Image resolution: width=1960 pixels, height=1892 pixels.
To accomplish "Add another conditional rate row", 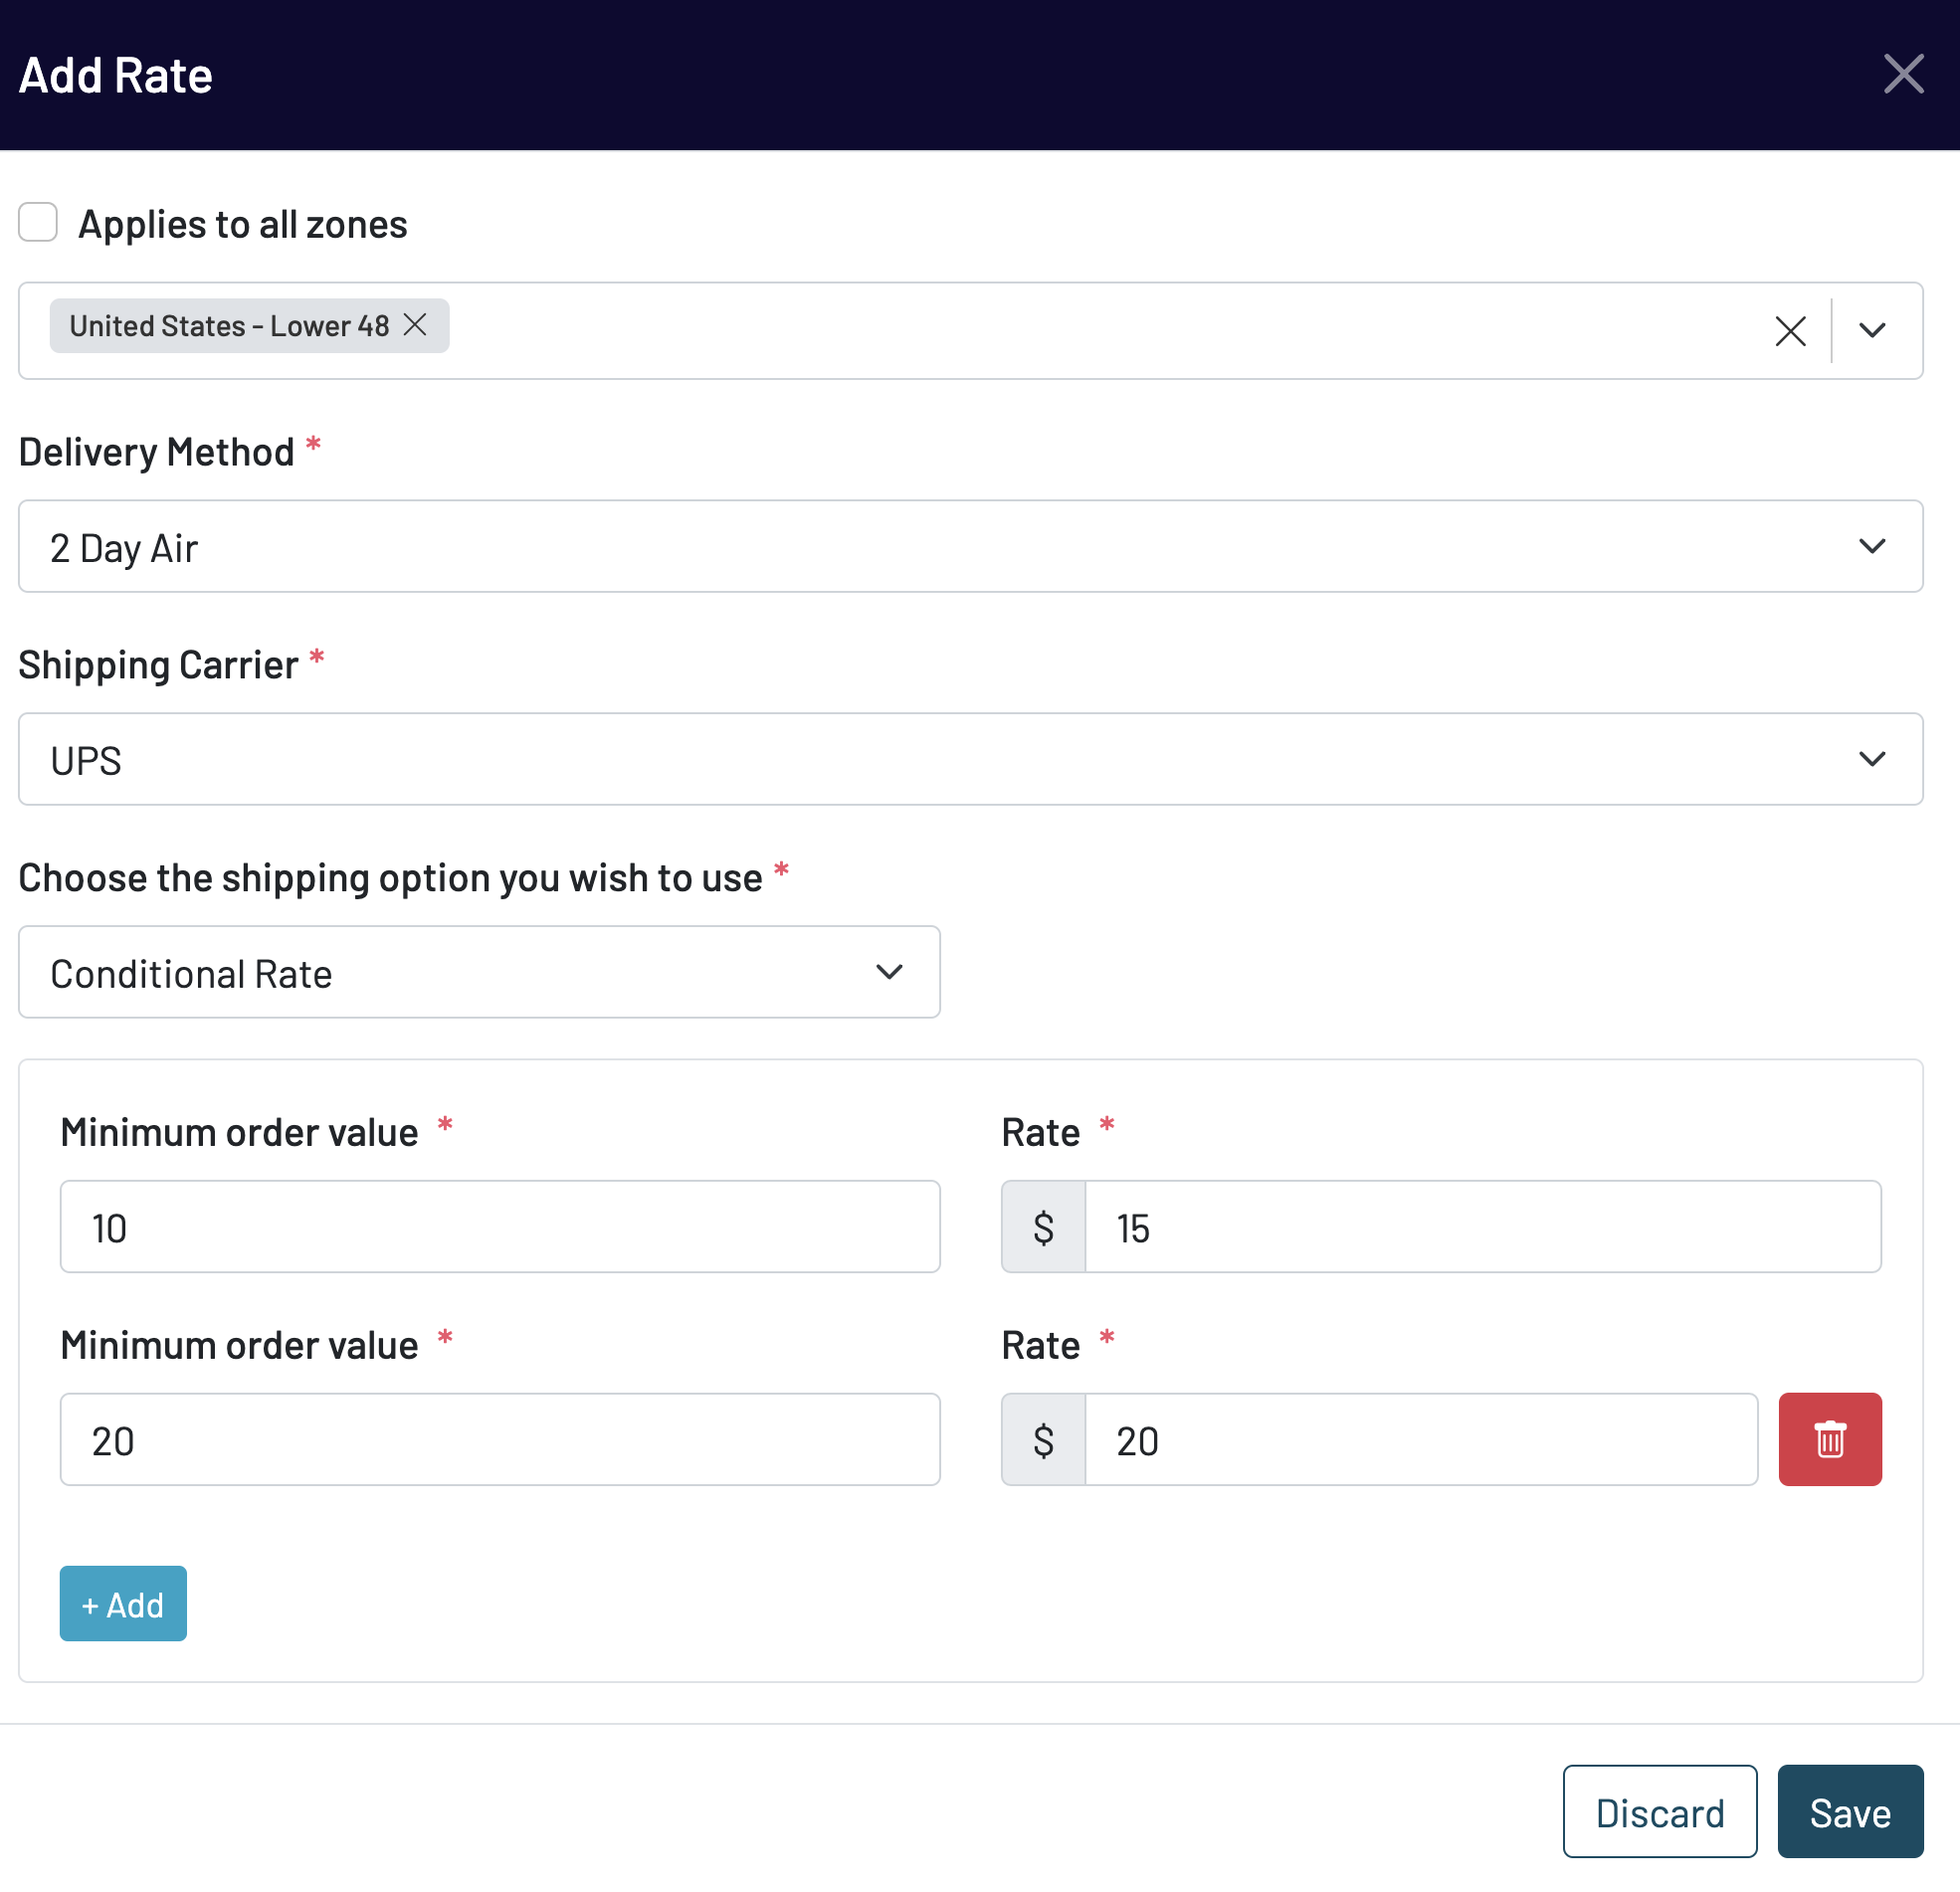I will tap(123, 1604).
